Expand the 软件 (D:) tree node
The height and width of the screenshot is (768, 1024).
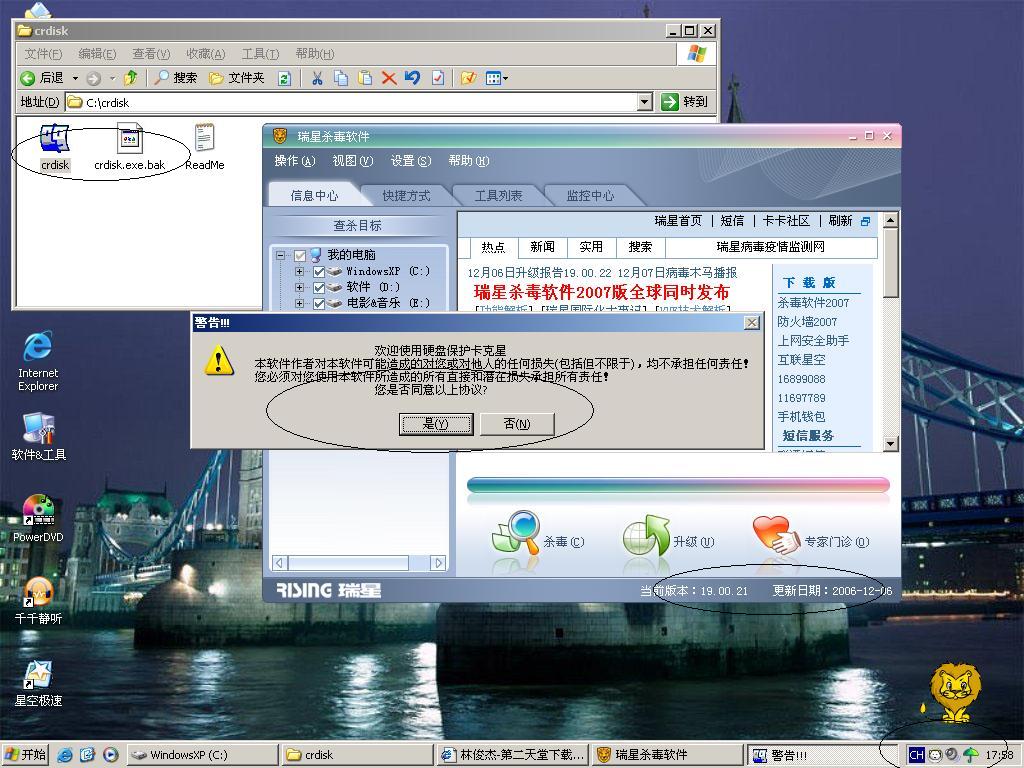point(299,287)
